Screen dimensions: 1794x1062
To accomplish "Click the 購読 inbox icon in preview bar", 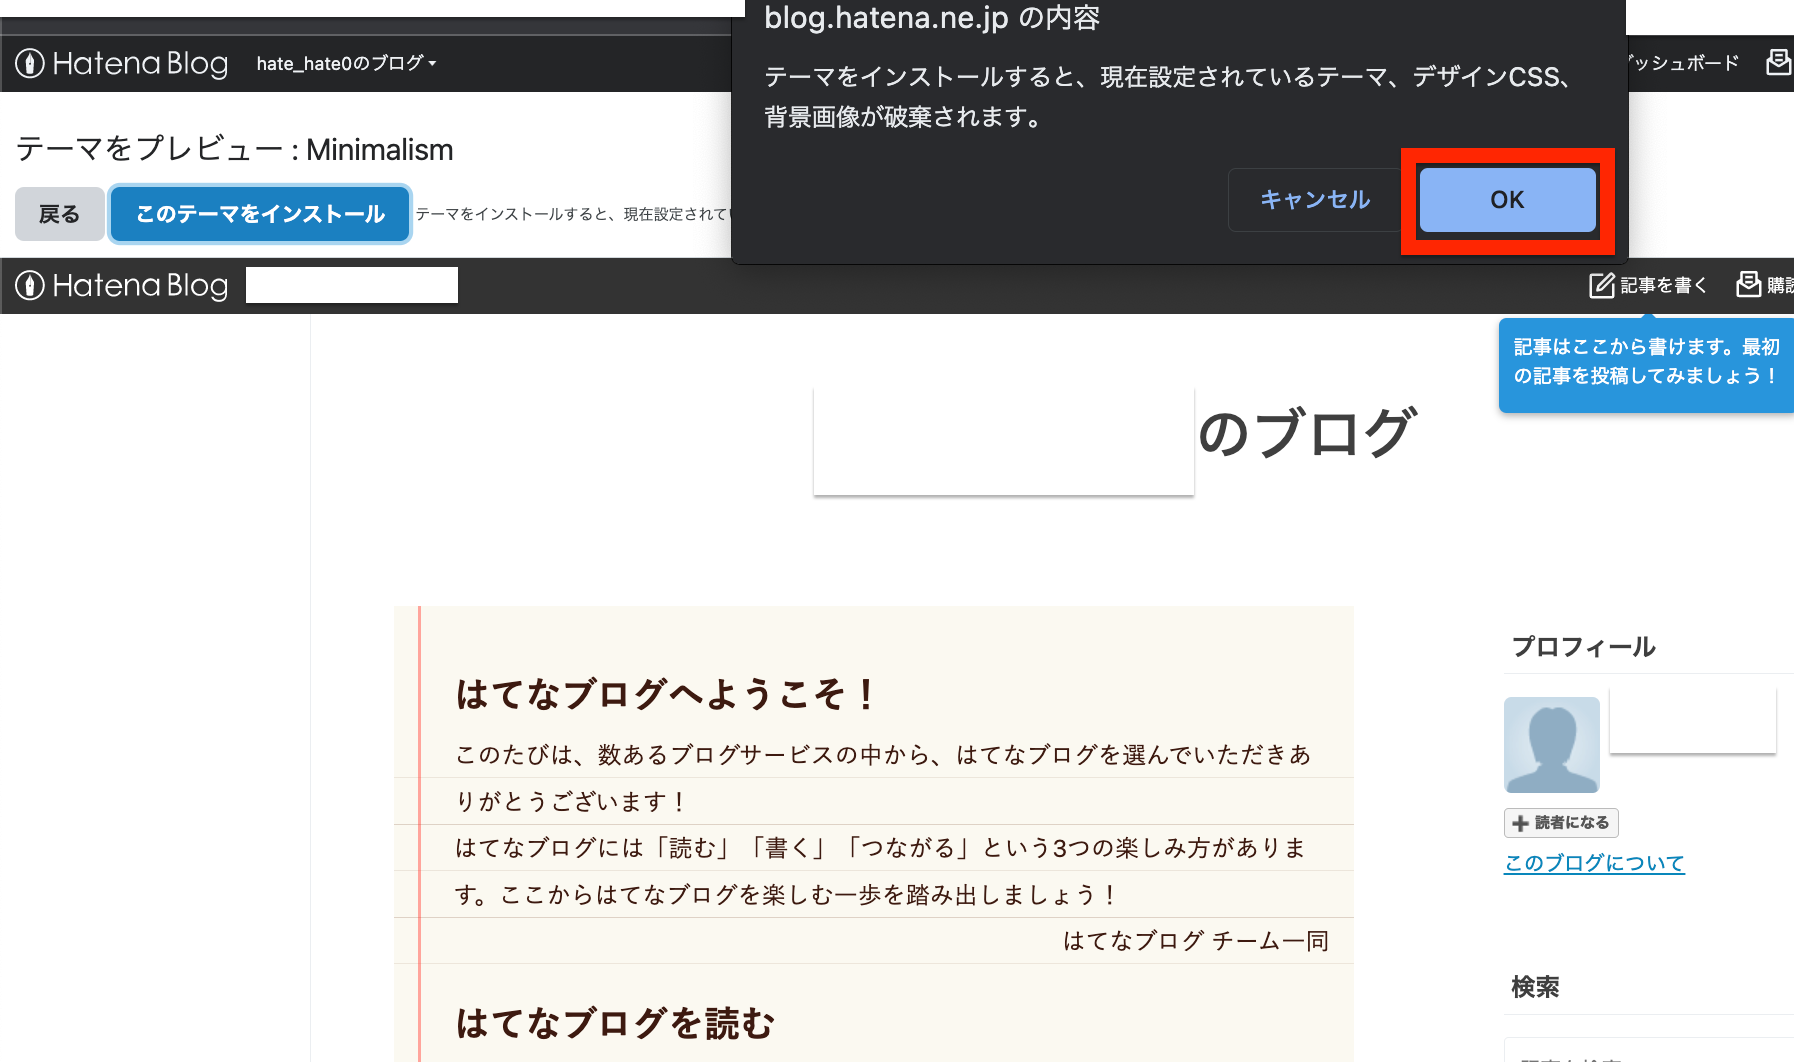I will (1749, 285).
